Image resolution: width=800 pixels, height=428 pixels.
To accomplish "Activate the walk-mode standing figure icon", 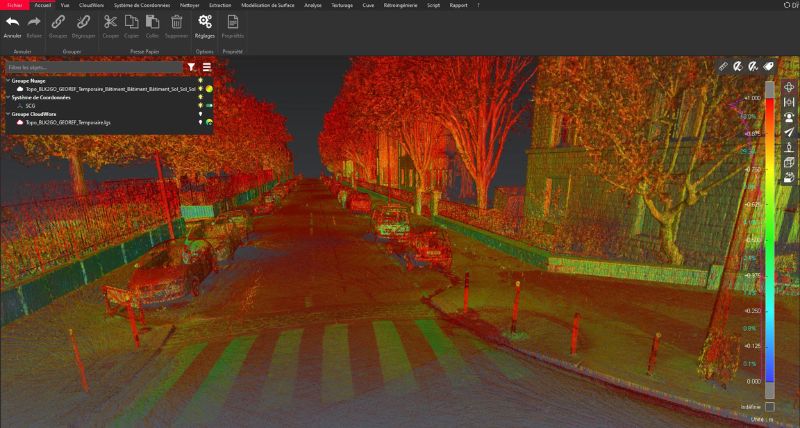I will 789,147.
